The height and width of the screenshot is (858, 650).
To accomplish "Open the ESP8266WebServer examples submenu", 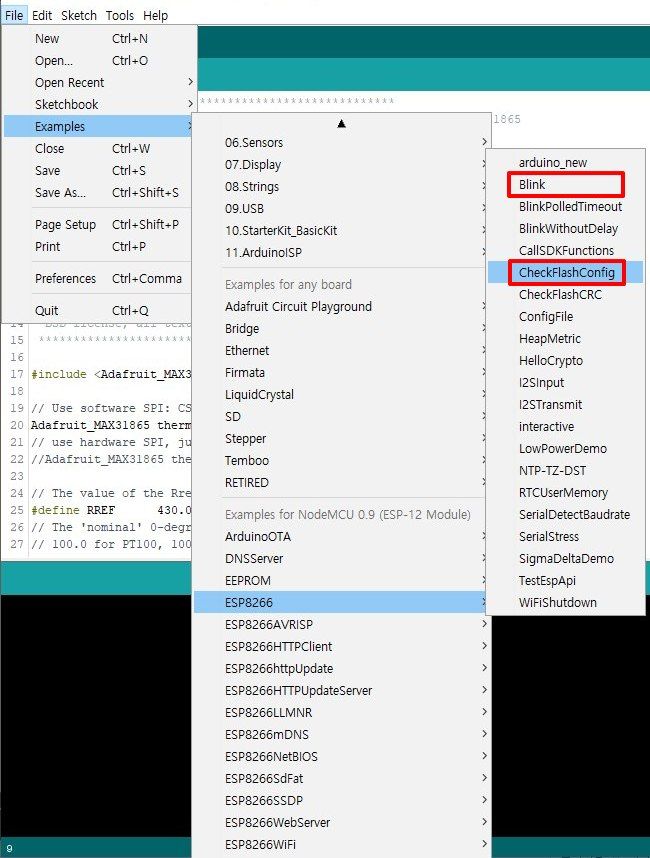I will point(341,822).
